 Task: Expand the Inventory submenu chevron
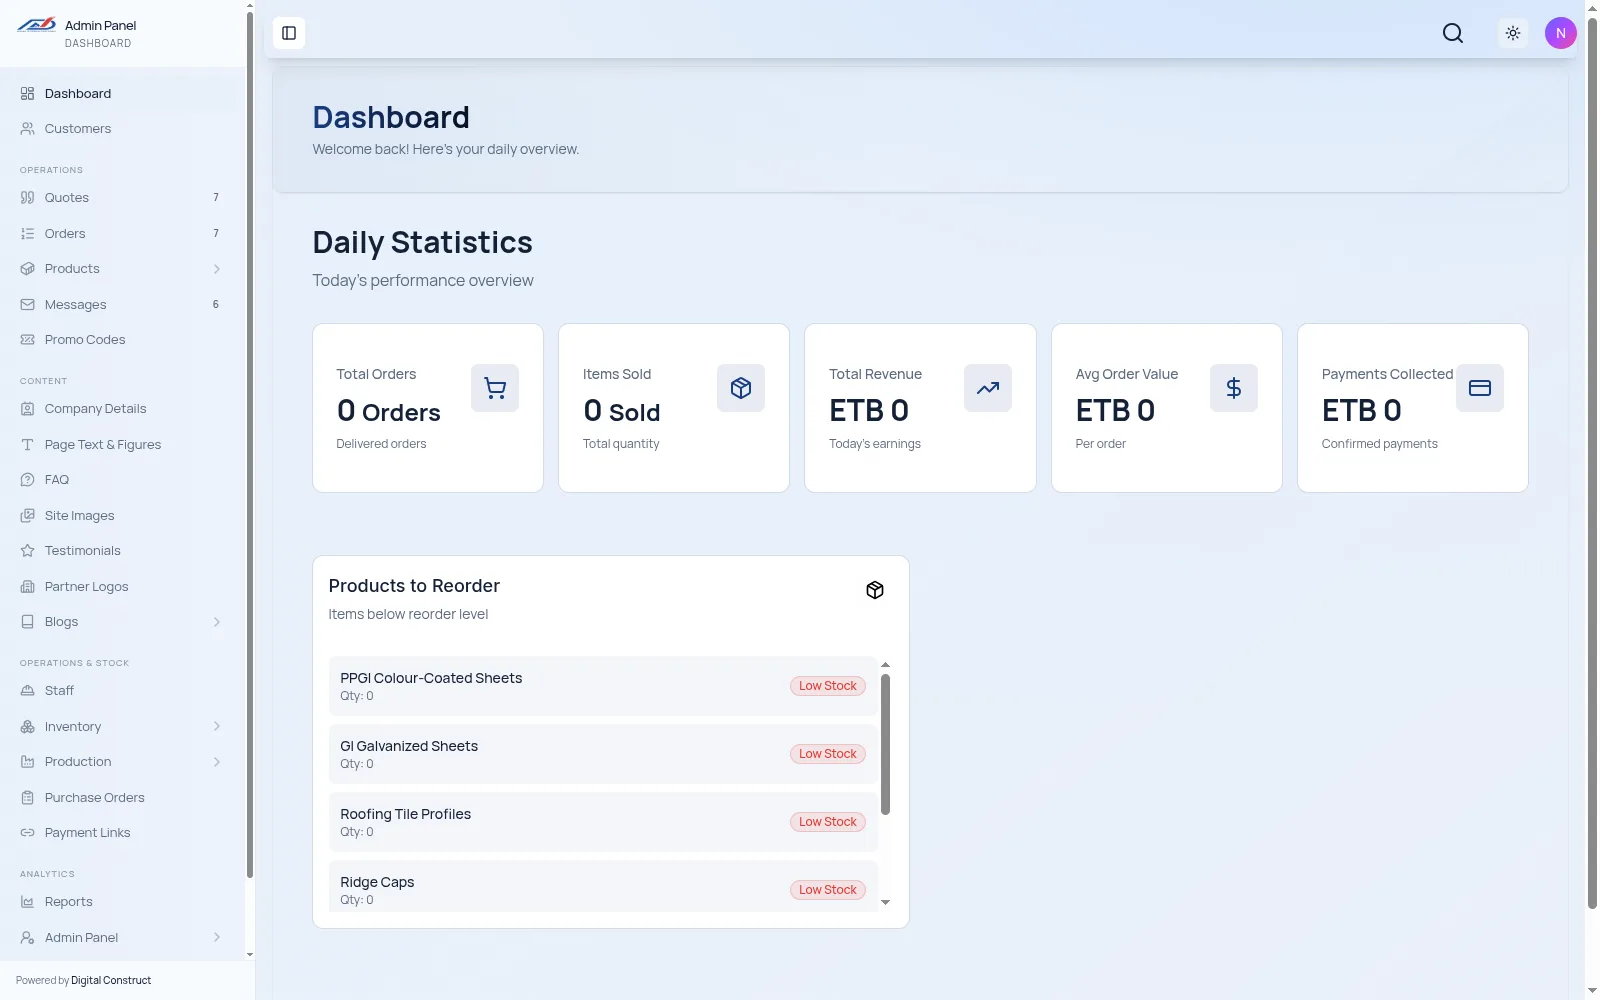click(217, 727)
